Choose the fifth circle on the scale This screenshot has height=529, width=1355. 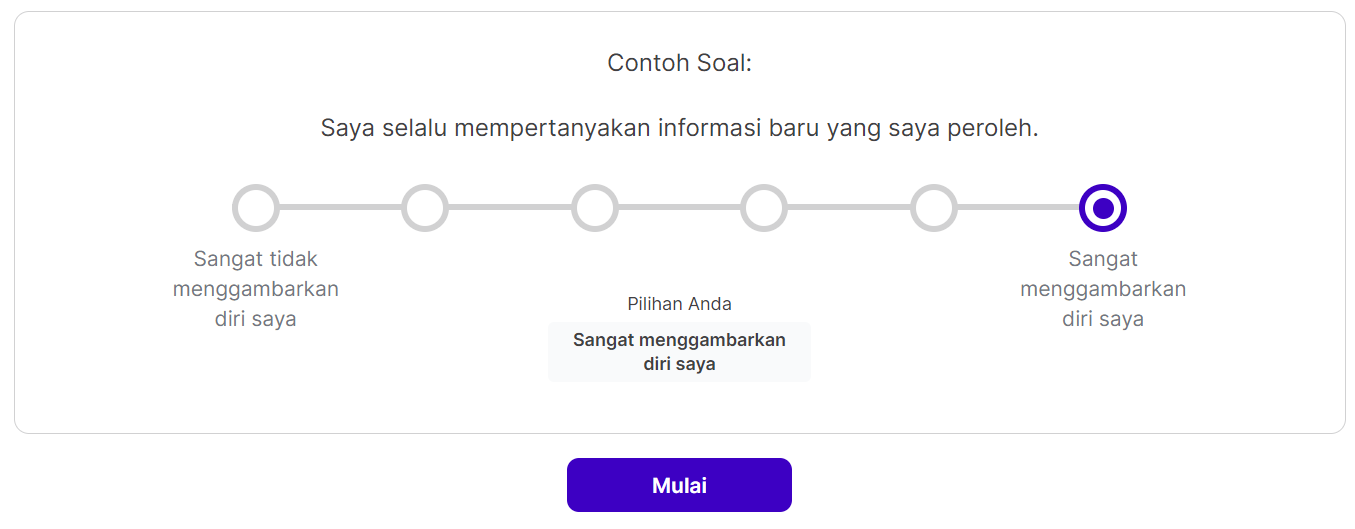pyautogui.click(x=934, y=208)
